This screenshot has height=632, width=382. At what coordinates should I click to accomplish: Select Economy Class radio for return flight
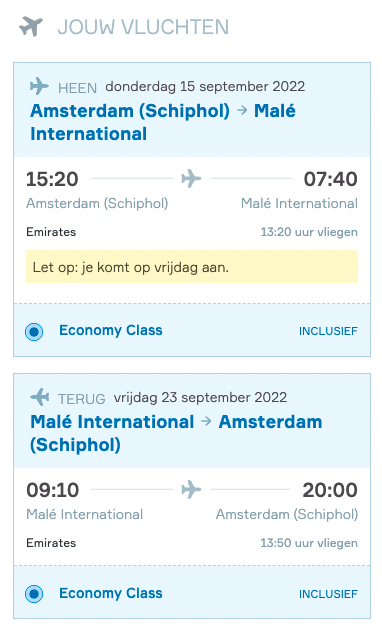click(34, 594)
